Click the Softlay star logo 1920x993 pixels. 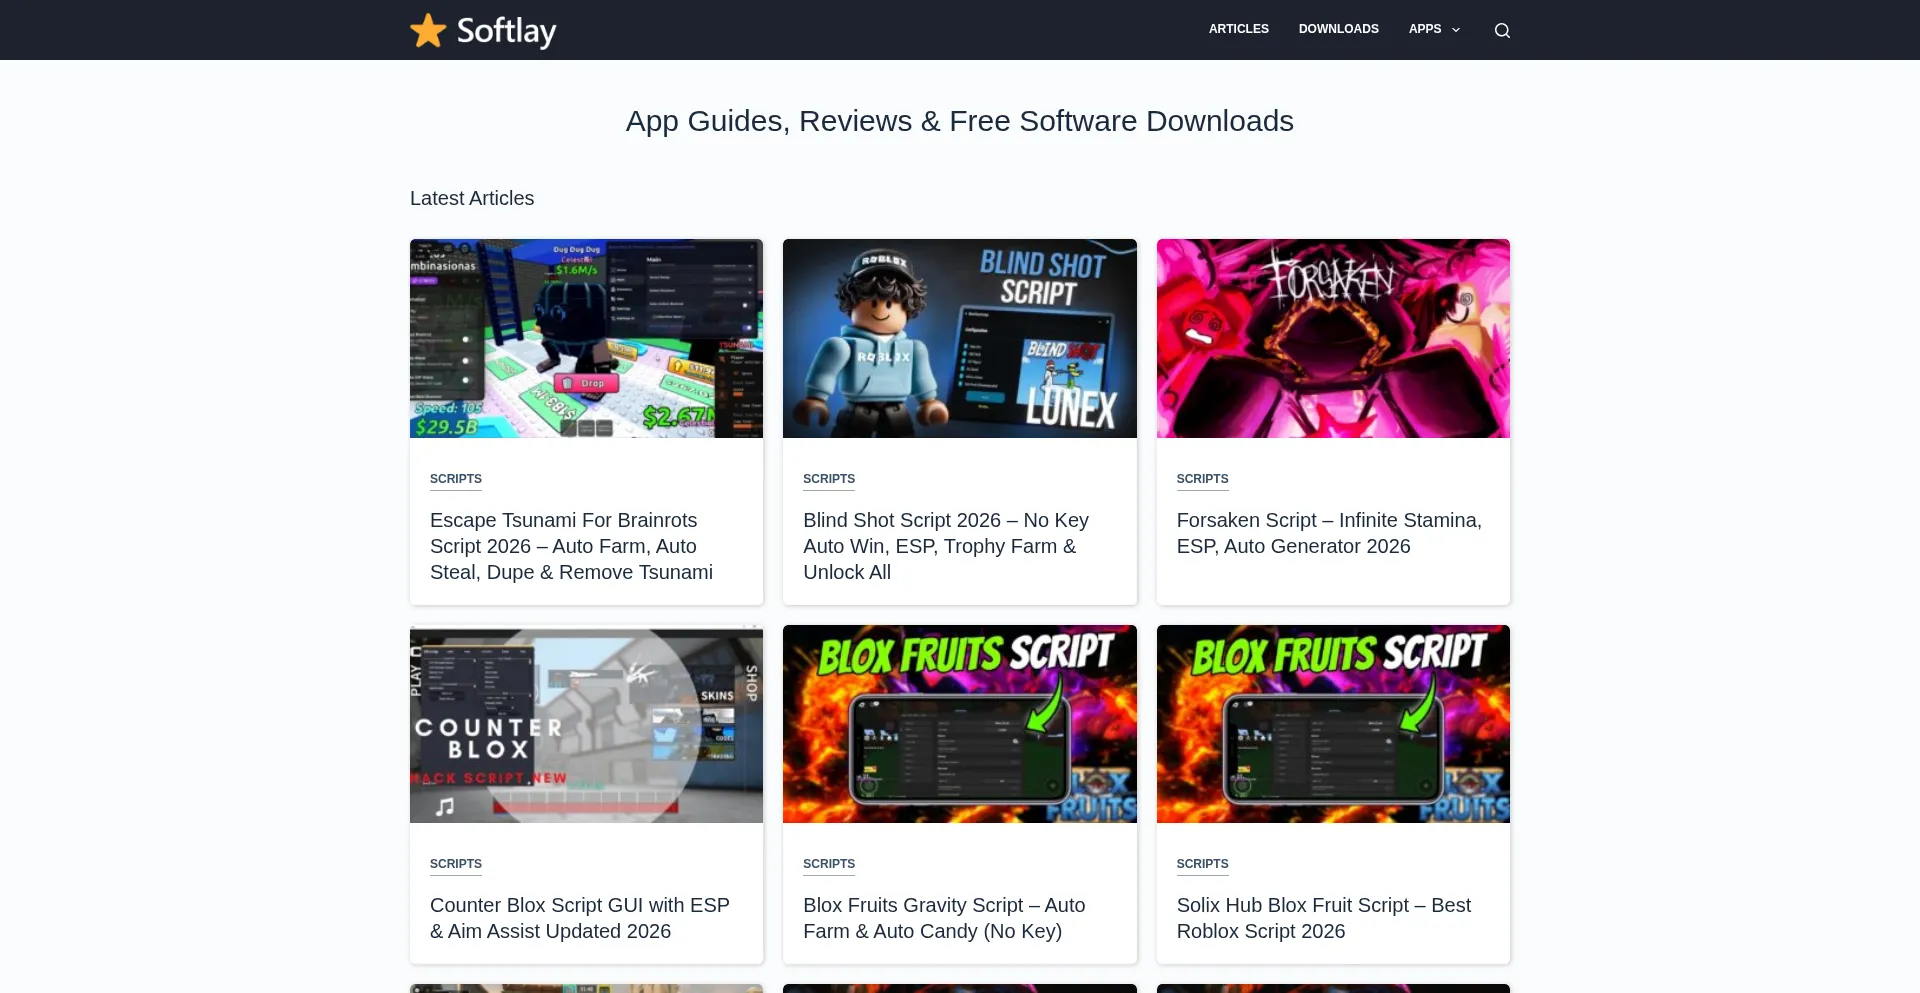pyautogui.click(x=428, y=30)
